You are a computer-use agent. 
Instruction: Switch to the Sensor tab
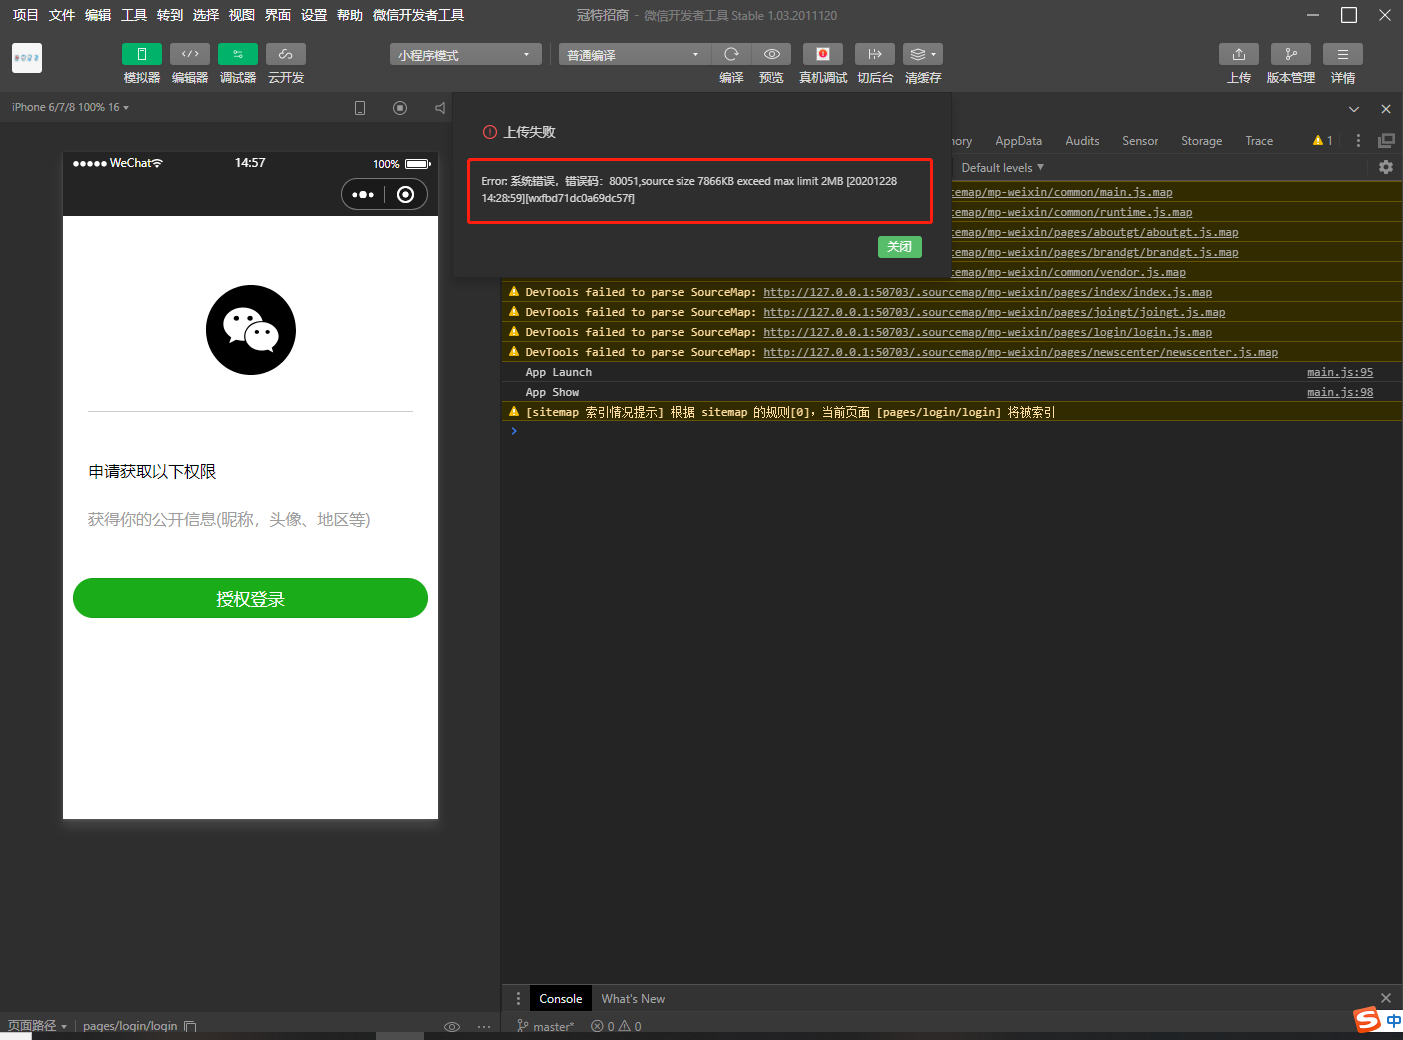(1140, 141)
